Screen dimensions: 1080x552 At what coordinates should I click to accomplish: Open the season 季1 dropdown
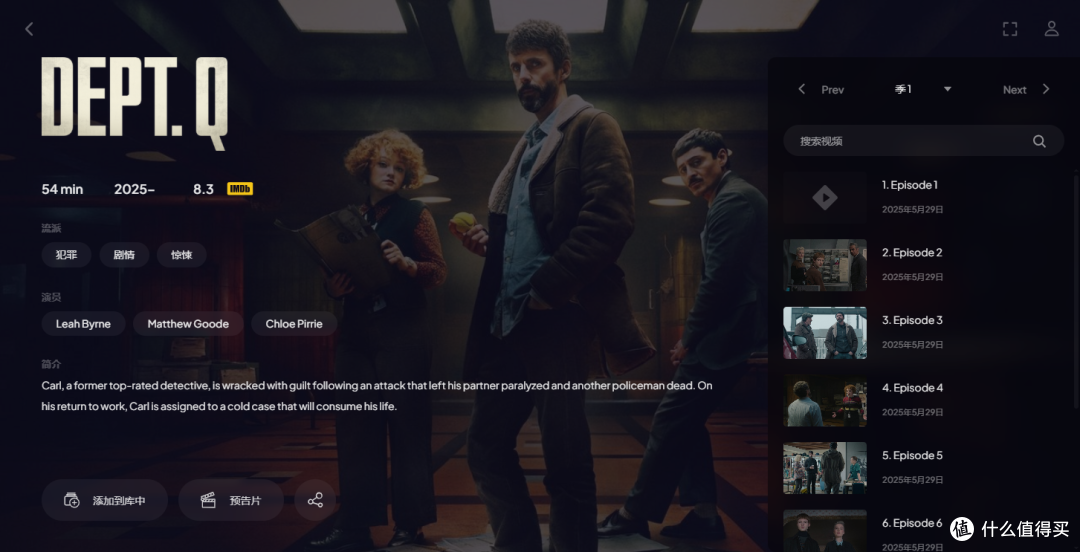click(x=923, y=89)
